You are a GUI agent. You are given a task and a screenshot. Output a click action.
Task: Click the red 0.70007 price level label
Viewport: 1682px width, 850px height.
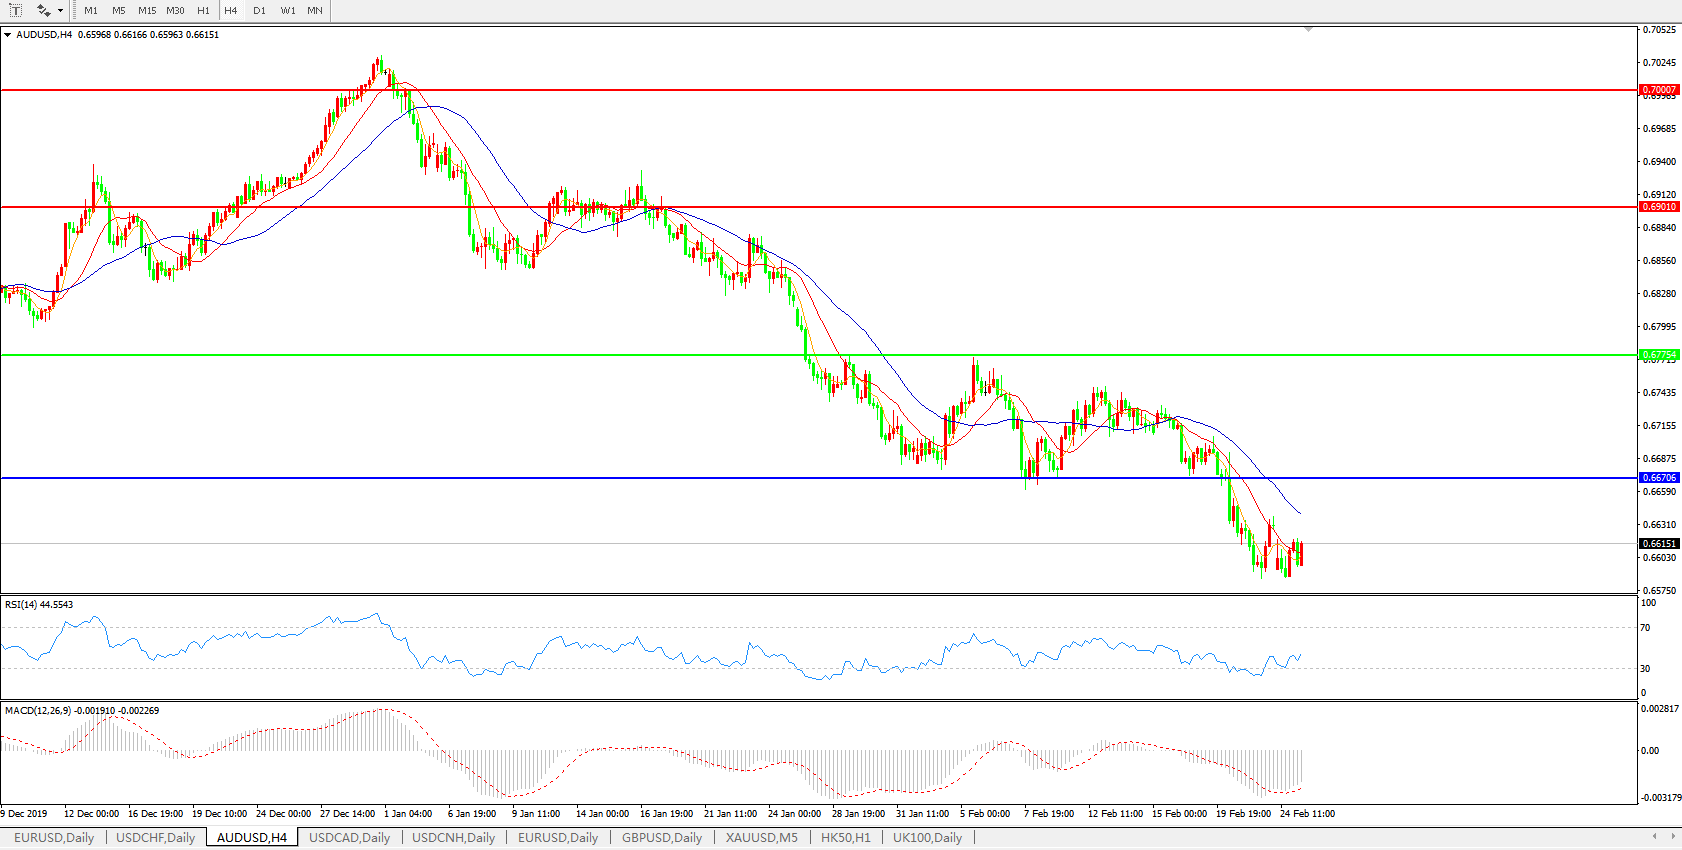[x=1659, y=90]
